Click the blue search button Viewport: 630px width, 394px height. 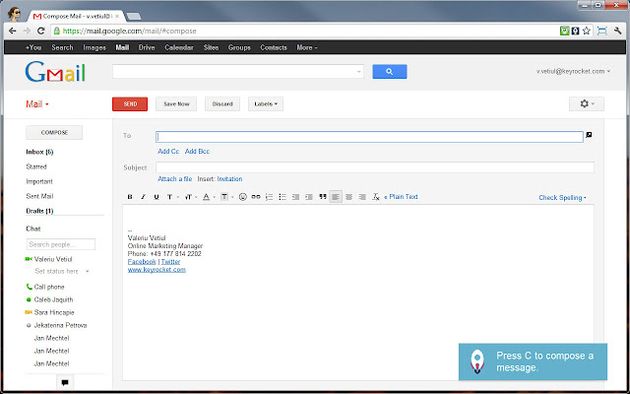[389, 71]
